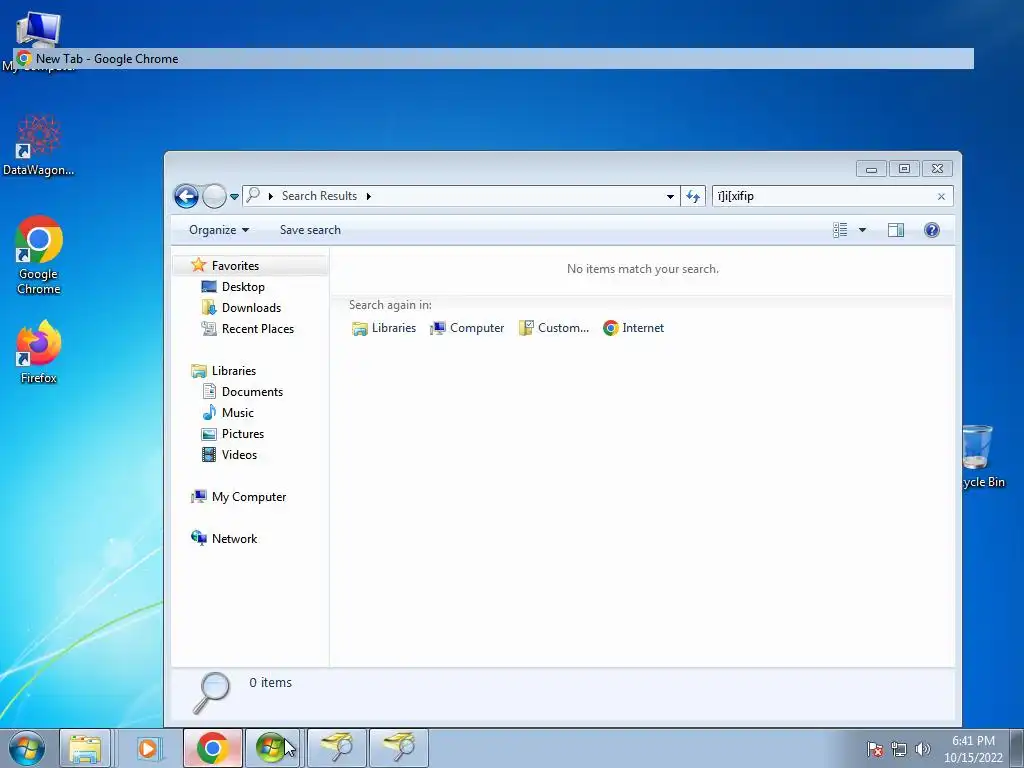Open Recent Places under Favorites
The width and height of the screenshot is (1024, 768).
pyautogui.click(x=257, y=328)
